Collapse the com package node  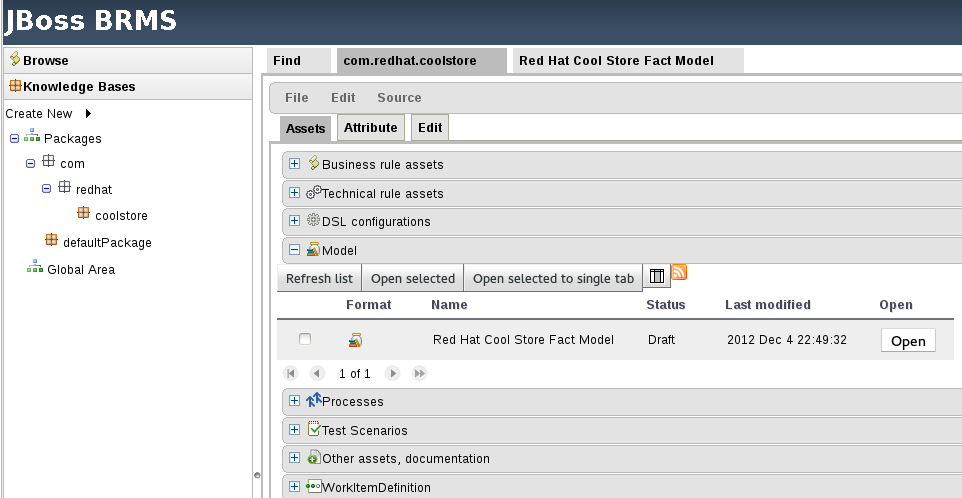(x=30, y=164)
